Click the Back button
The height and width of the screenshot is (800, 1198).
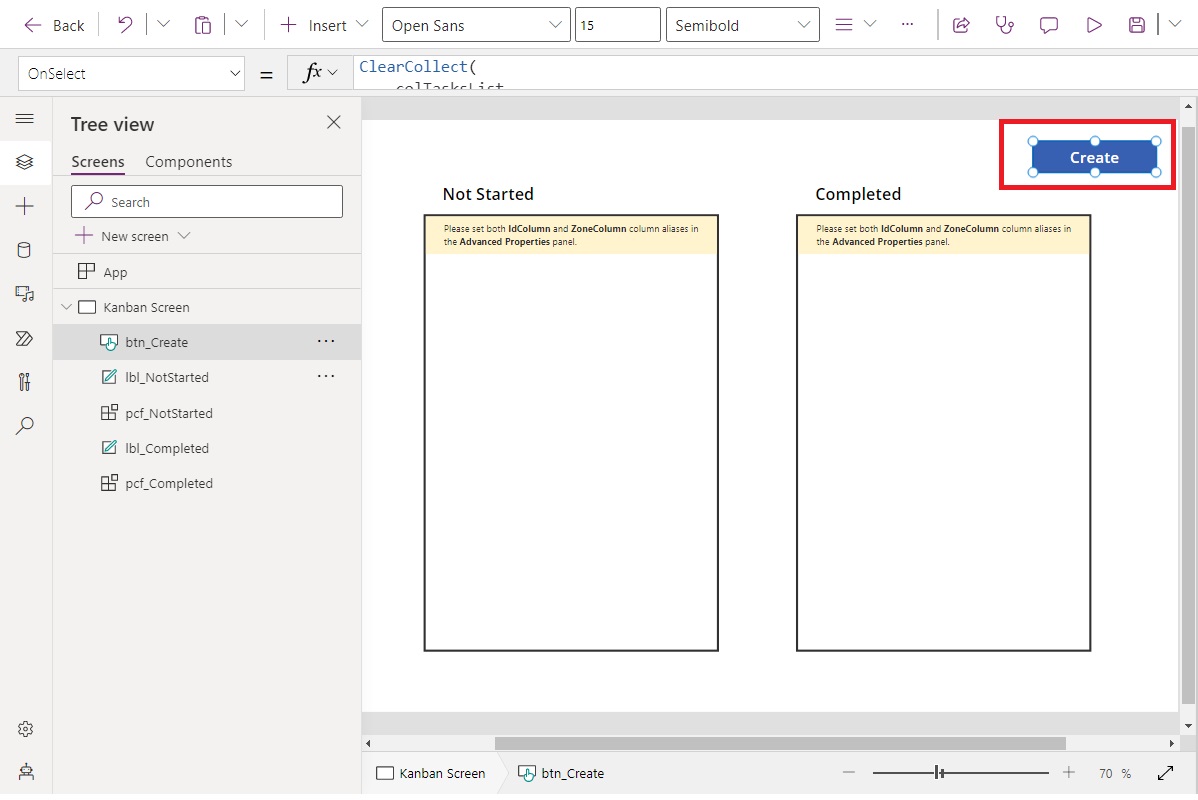(54, 24)
